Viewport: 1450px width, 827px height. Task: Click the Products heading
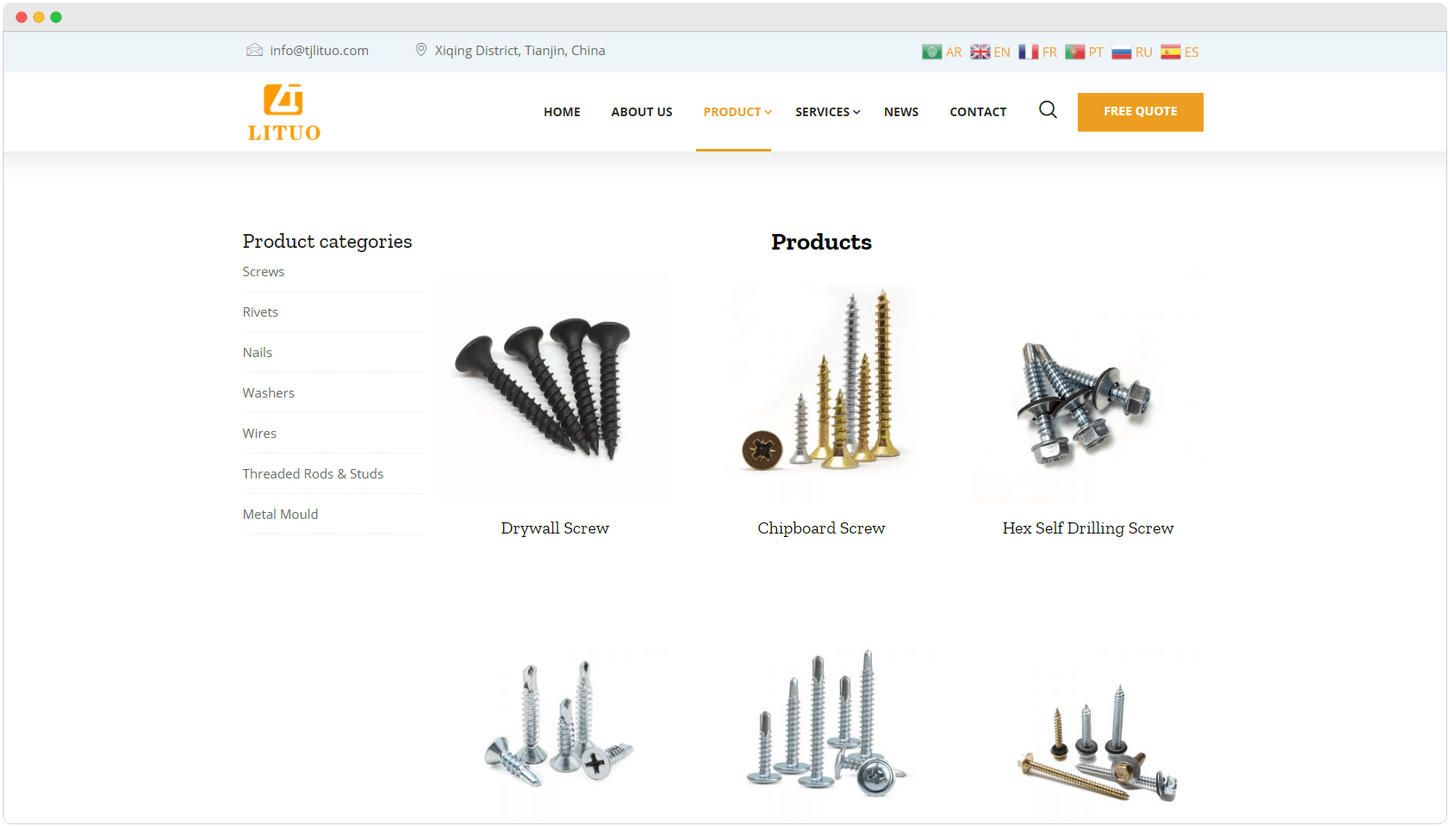tap(821, 242)
